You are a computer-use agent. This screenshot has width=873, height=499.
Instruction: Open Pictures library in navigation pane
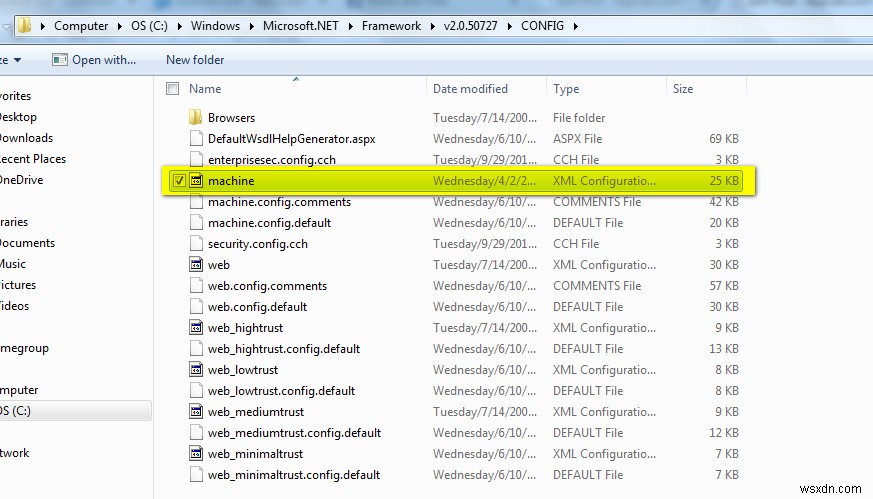point(18,285)
